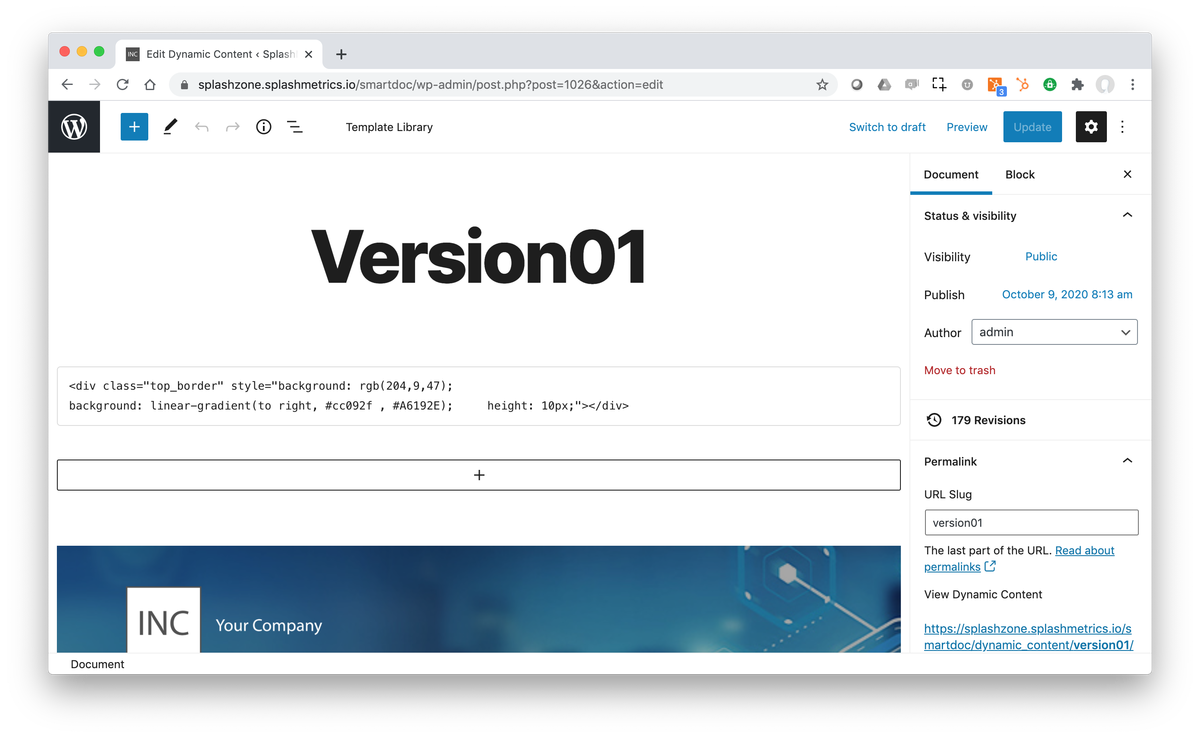This screenshot has height=738, width=1200.
Task: Open the editor more options menu
Action: point(1123,127)
